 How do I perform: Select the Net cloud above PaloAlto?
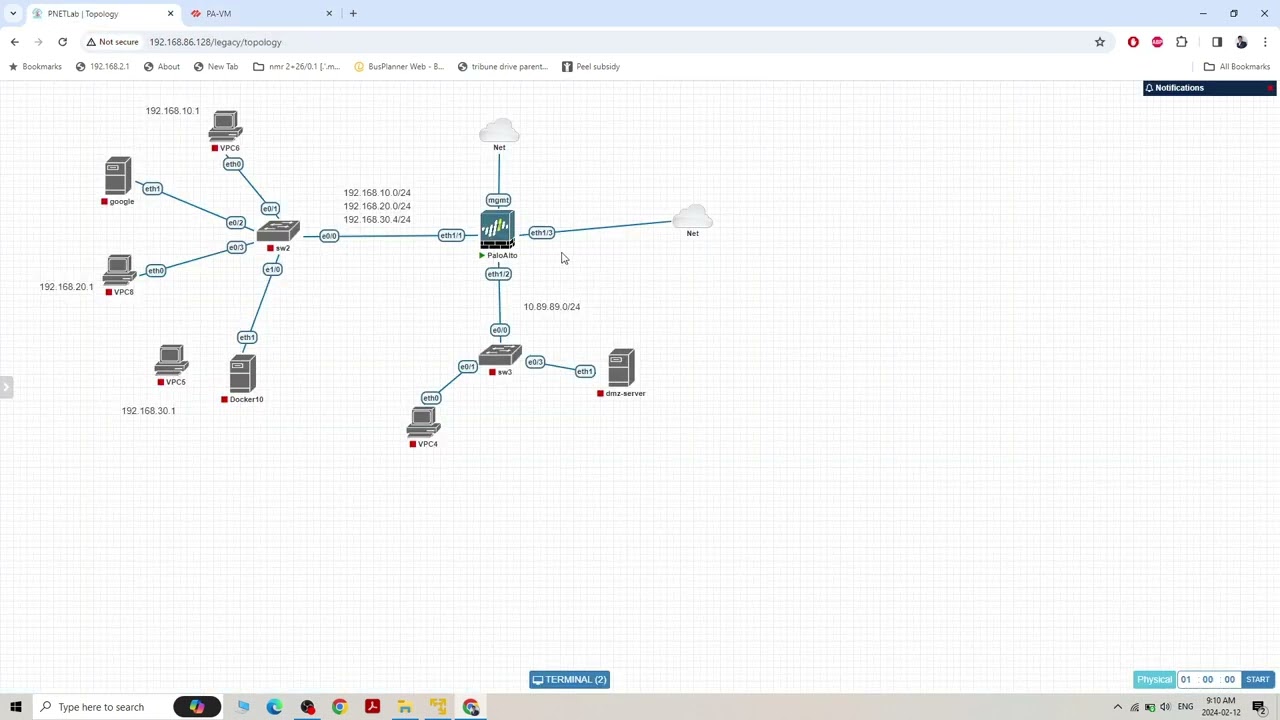coord(499,131)
